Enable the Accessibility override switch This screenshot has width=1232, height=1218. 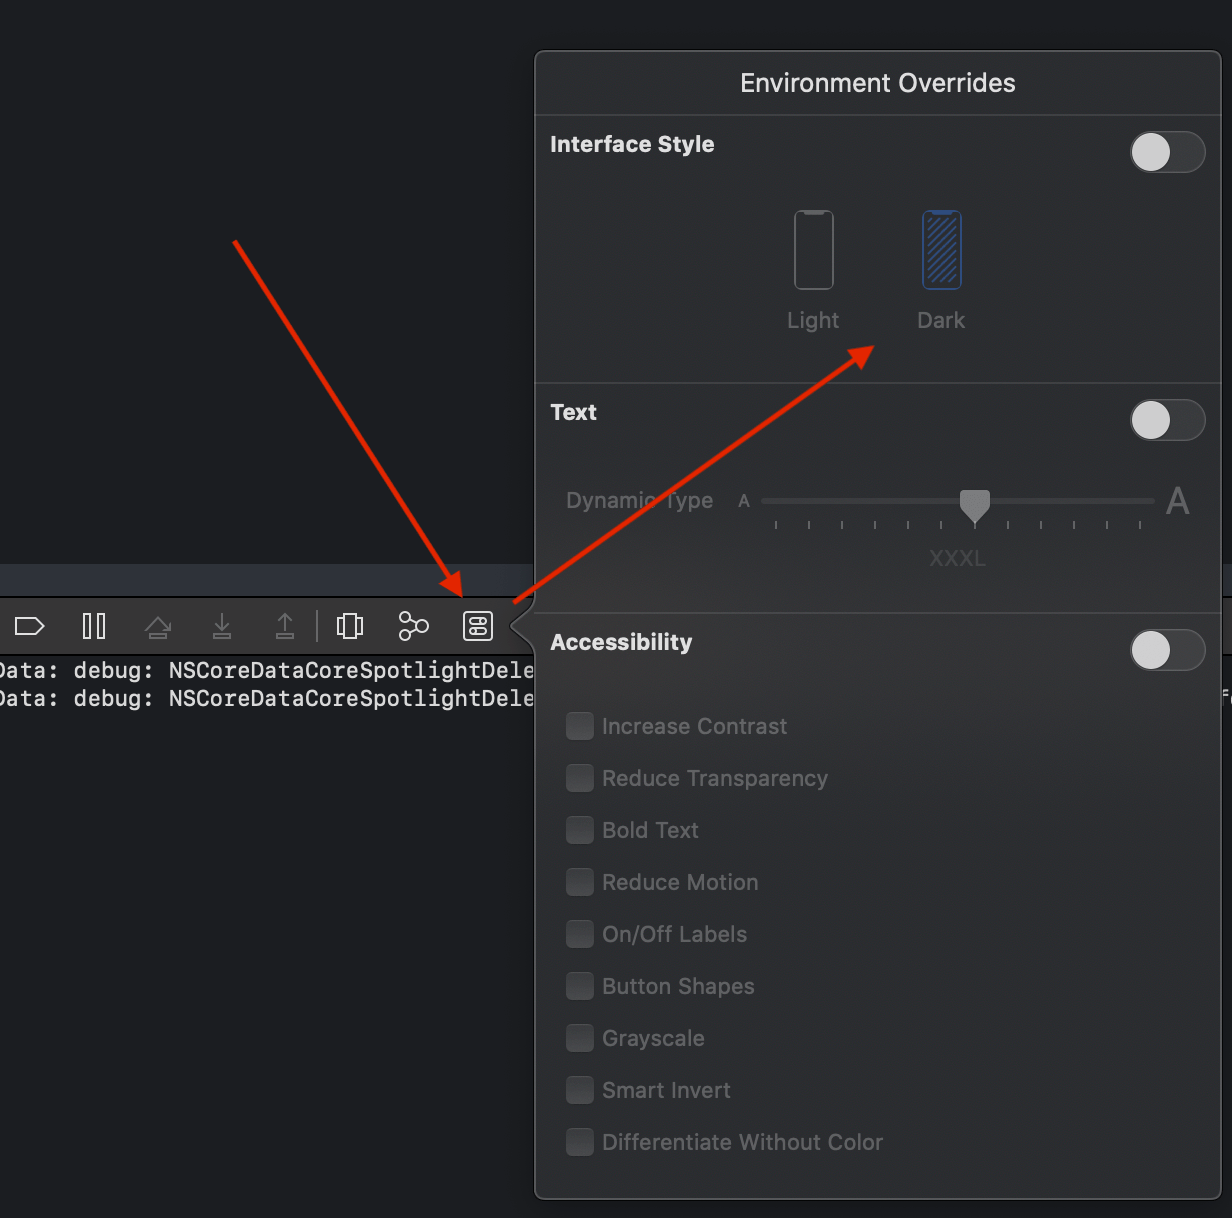1168,650
